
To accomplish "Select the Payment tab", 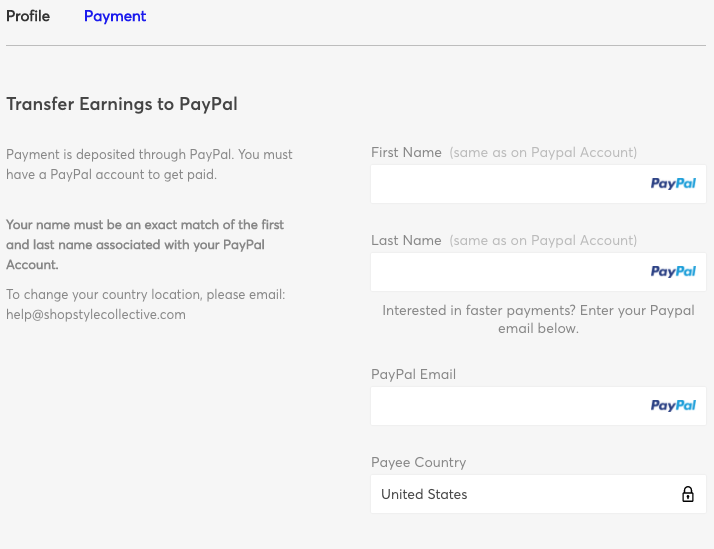I will 115,16.
